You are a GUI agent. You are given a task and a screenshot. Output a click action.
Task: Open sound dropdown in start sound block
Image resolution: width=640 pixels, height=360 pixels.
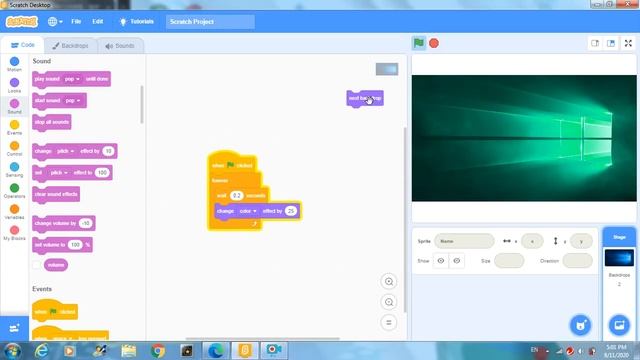click(73, 100)
